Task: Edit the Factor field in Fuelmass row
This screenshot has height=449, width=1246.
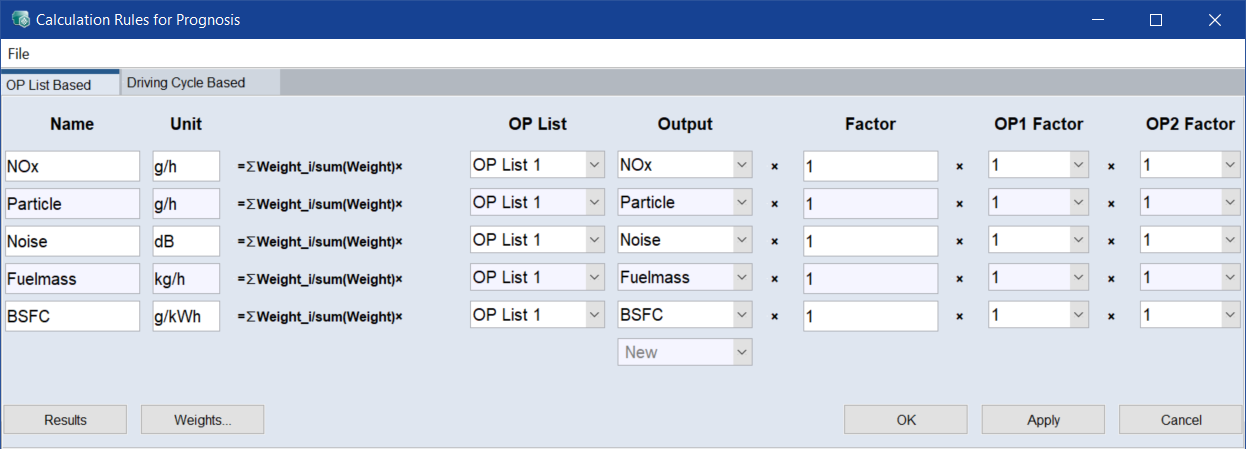Action: click(x=870, y=279)
